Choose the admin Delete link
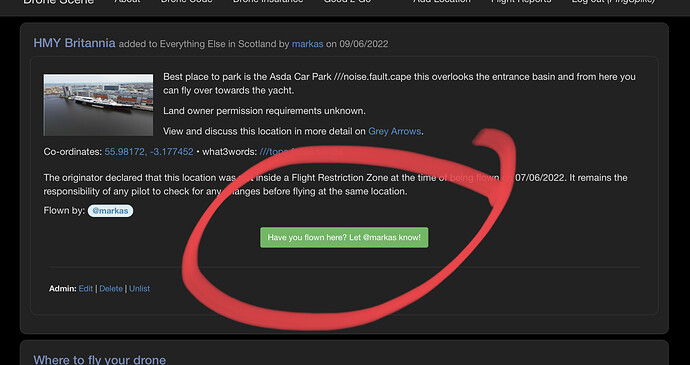690x365 pixels. [x=111, y=289]
